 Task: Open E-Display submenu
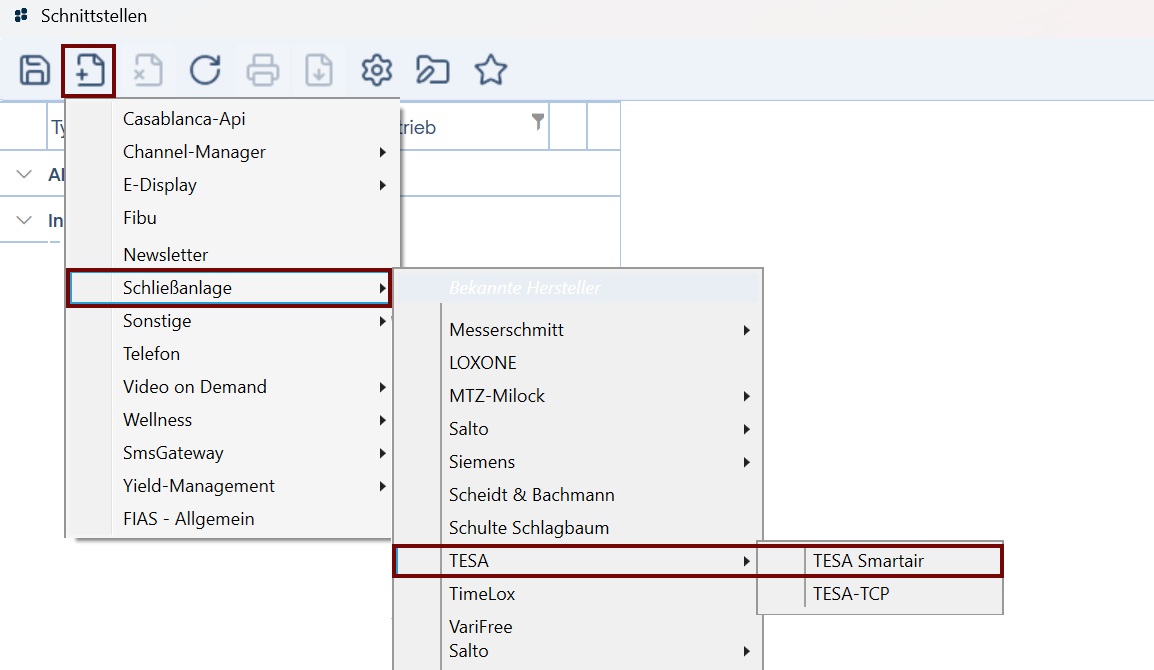[x=233, y=185]
